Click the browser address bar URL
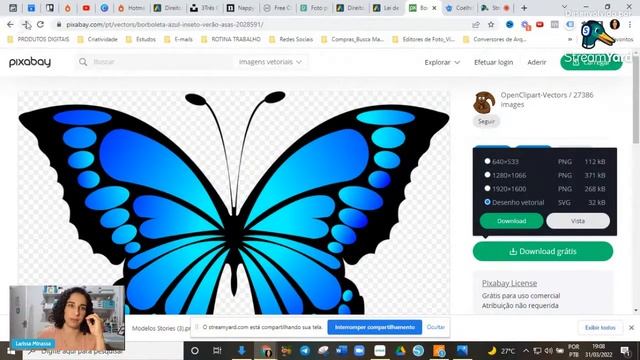The height and width of the screenshot is (360, 640). tap(165, 24)
